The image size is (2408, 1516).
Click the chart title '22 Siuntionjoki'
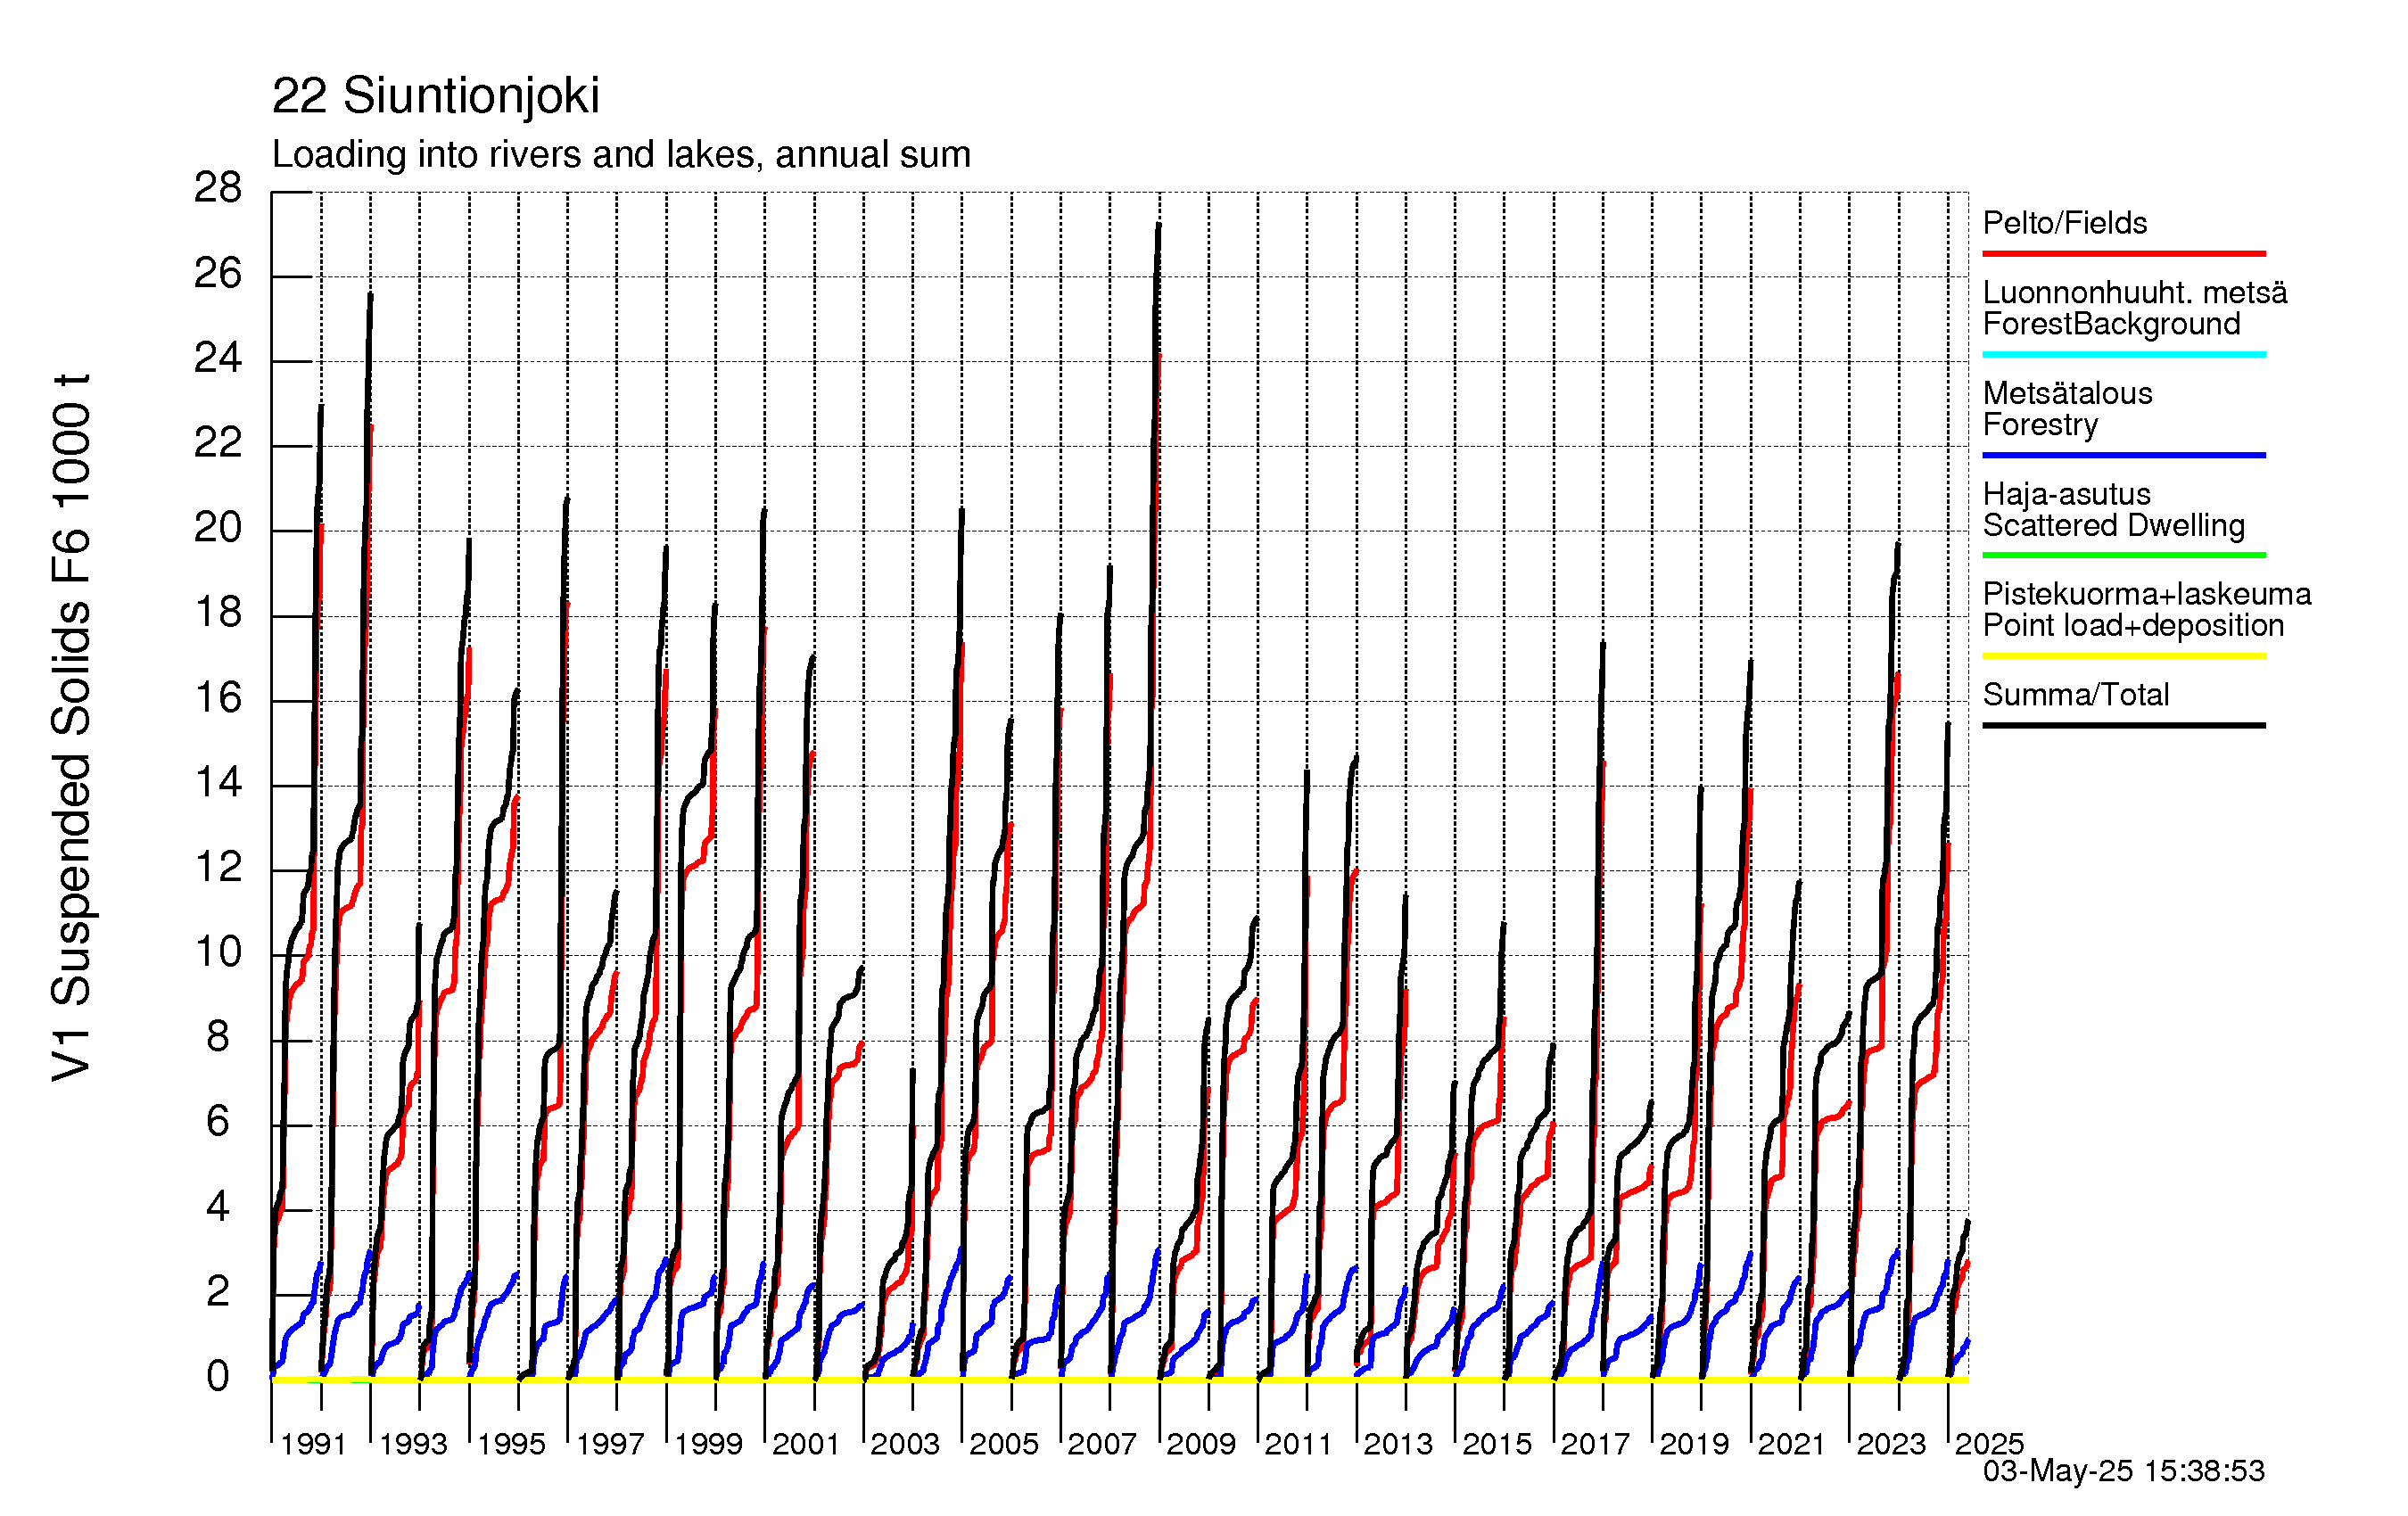(435, 96)
